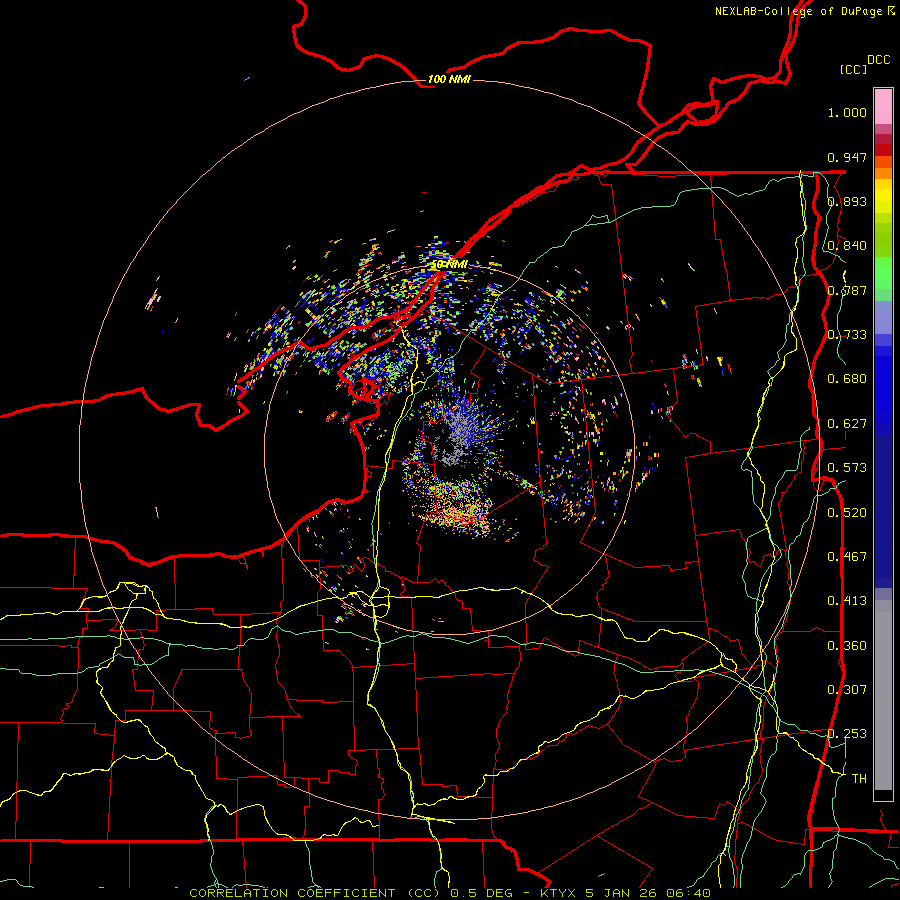Image resolution: width=900 pixels, height=900 pixels.
Task: Select the 0.947 scale value
Action: point(847,157)
